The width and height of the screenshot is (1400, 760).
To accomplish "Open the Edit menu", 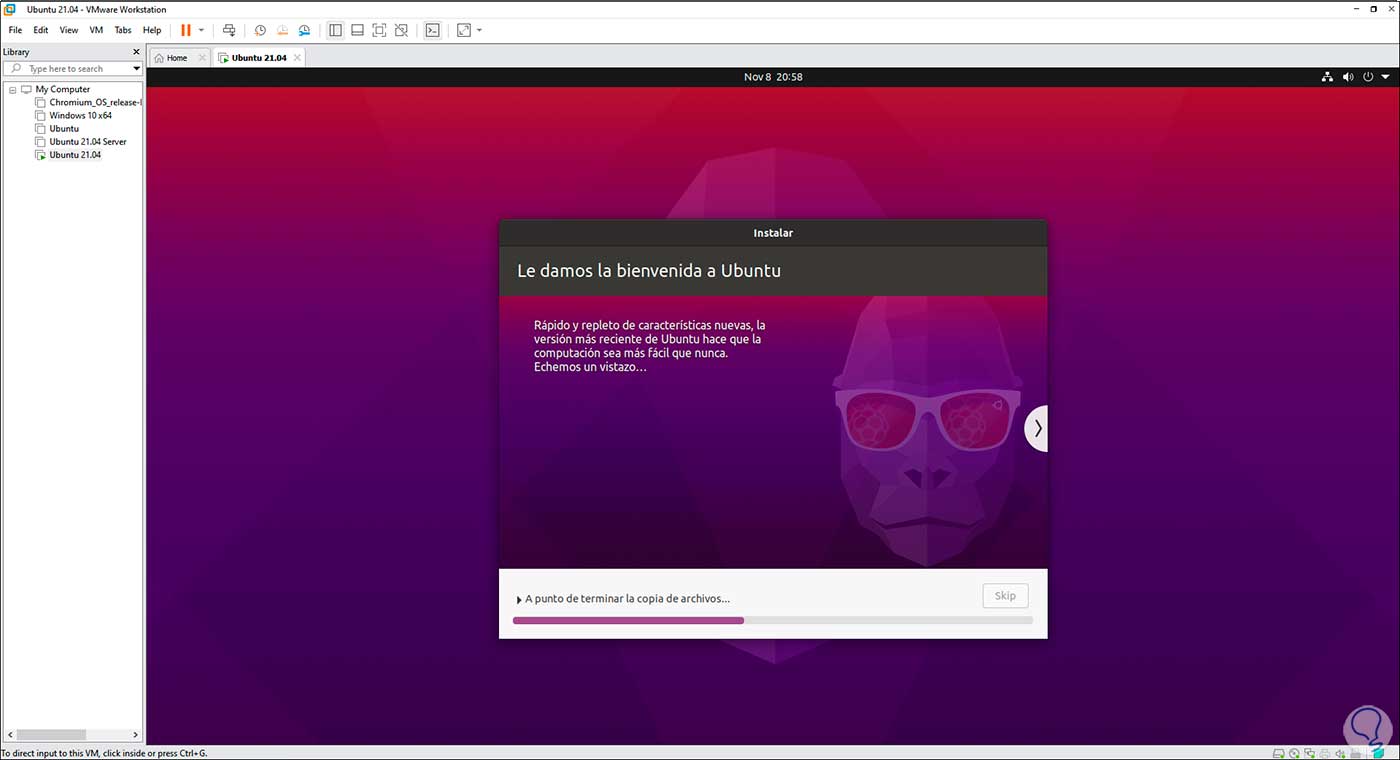I will (x=41, y=30).
